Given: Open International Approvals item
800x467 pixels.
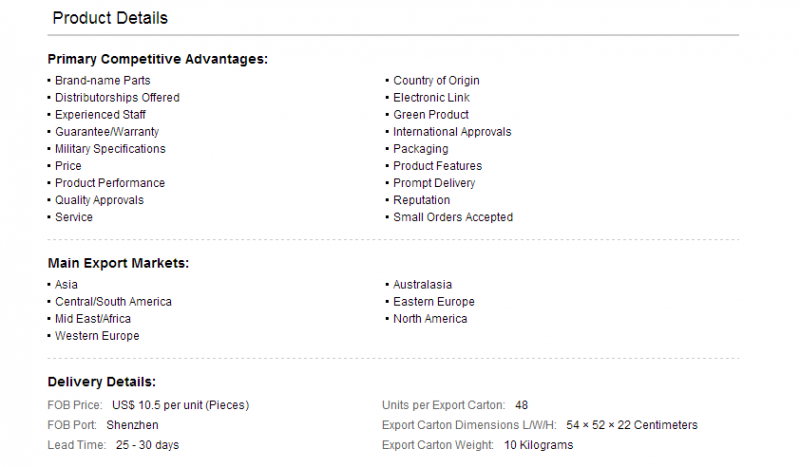Looking at the screenshot, I should coord(452,132).
